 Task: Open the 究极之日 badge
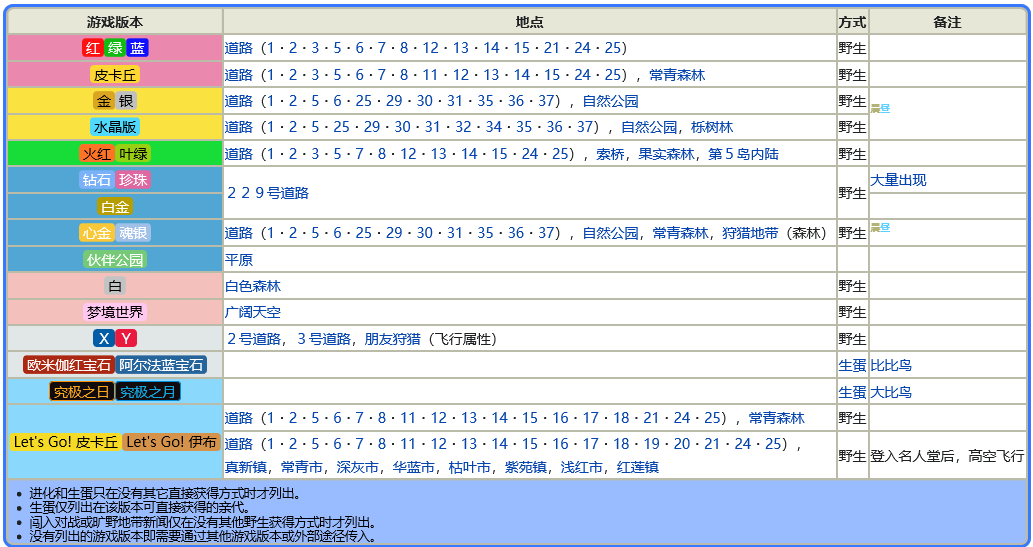(82, 391)
